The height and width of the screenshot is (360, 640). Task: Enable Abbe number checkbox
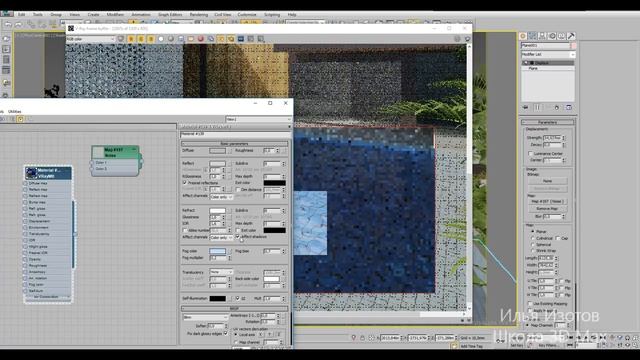pos(184,230)
